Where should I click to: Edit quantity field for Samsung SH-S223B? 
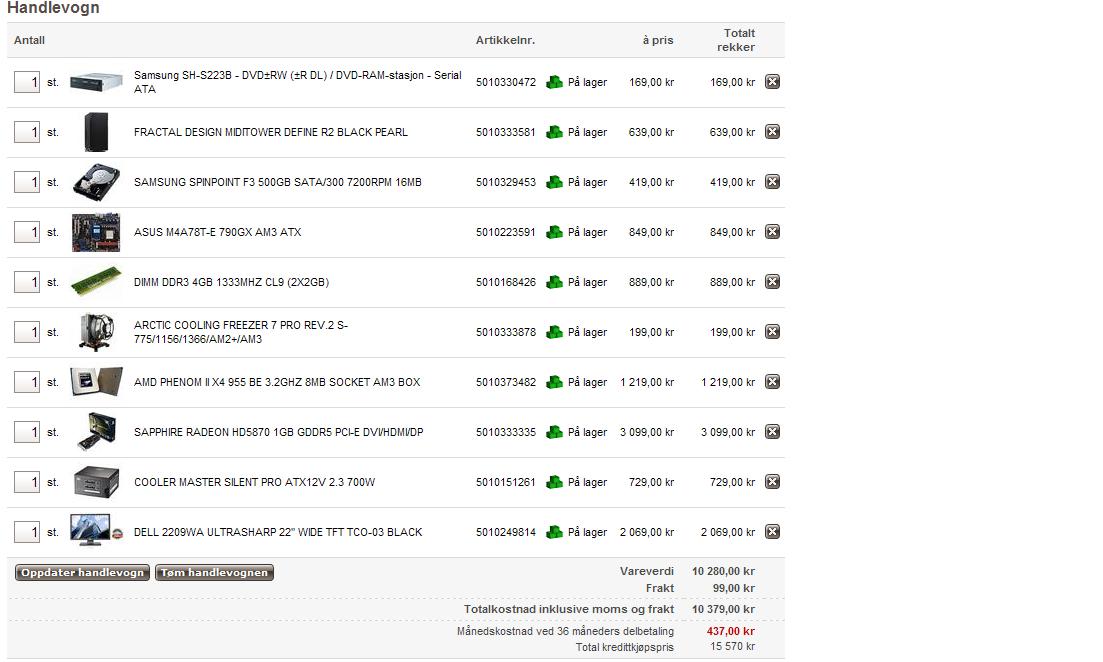coord(27,82)
